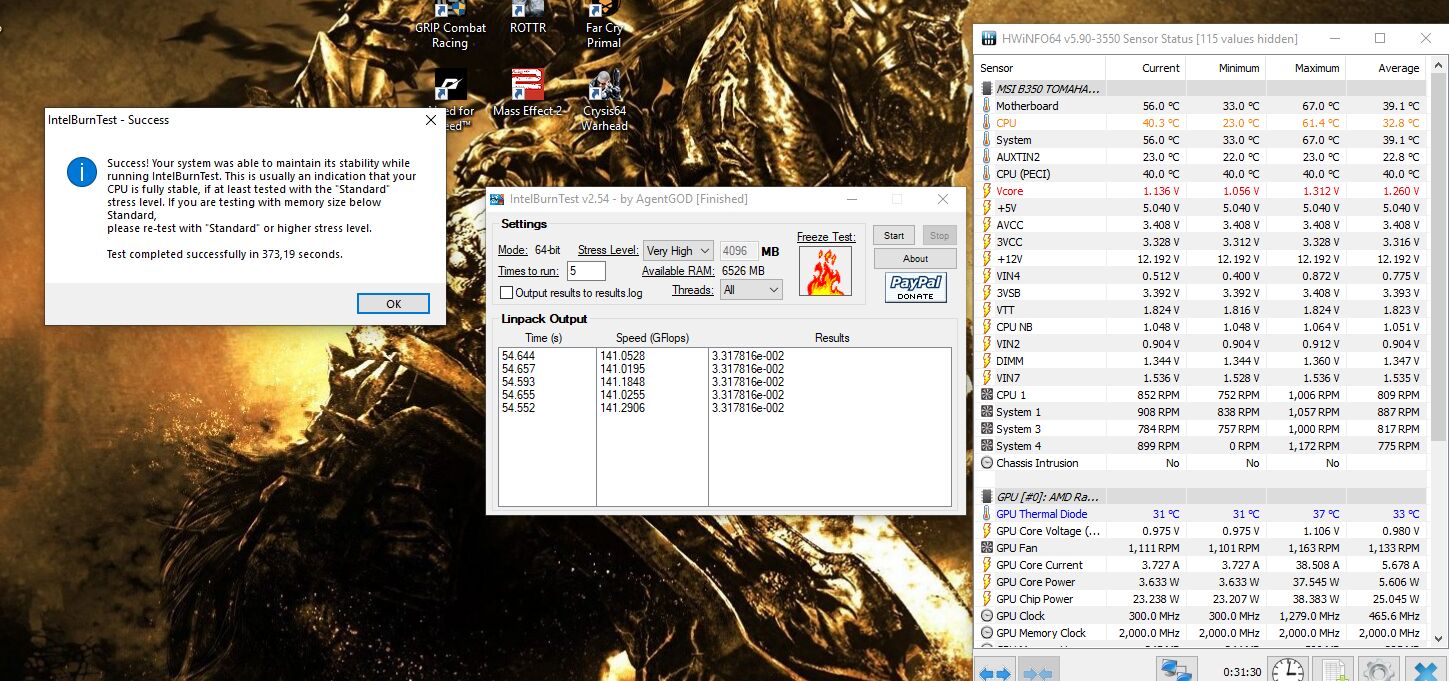
Task: Open Crysis64 Warhead desktop shortcut
Action: 604,100
